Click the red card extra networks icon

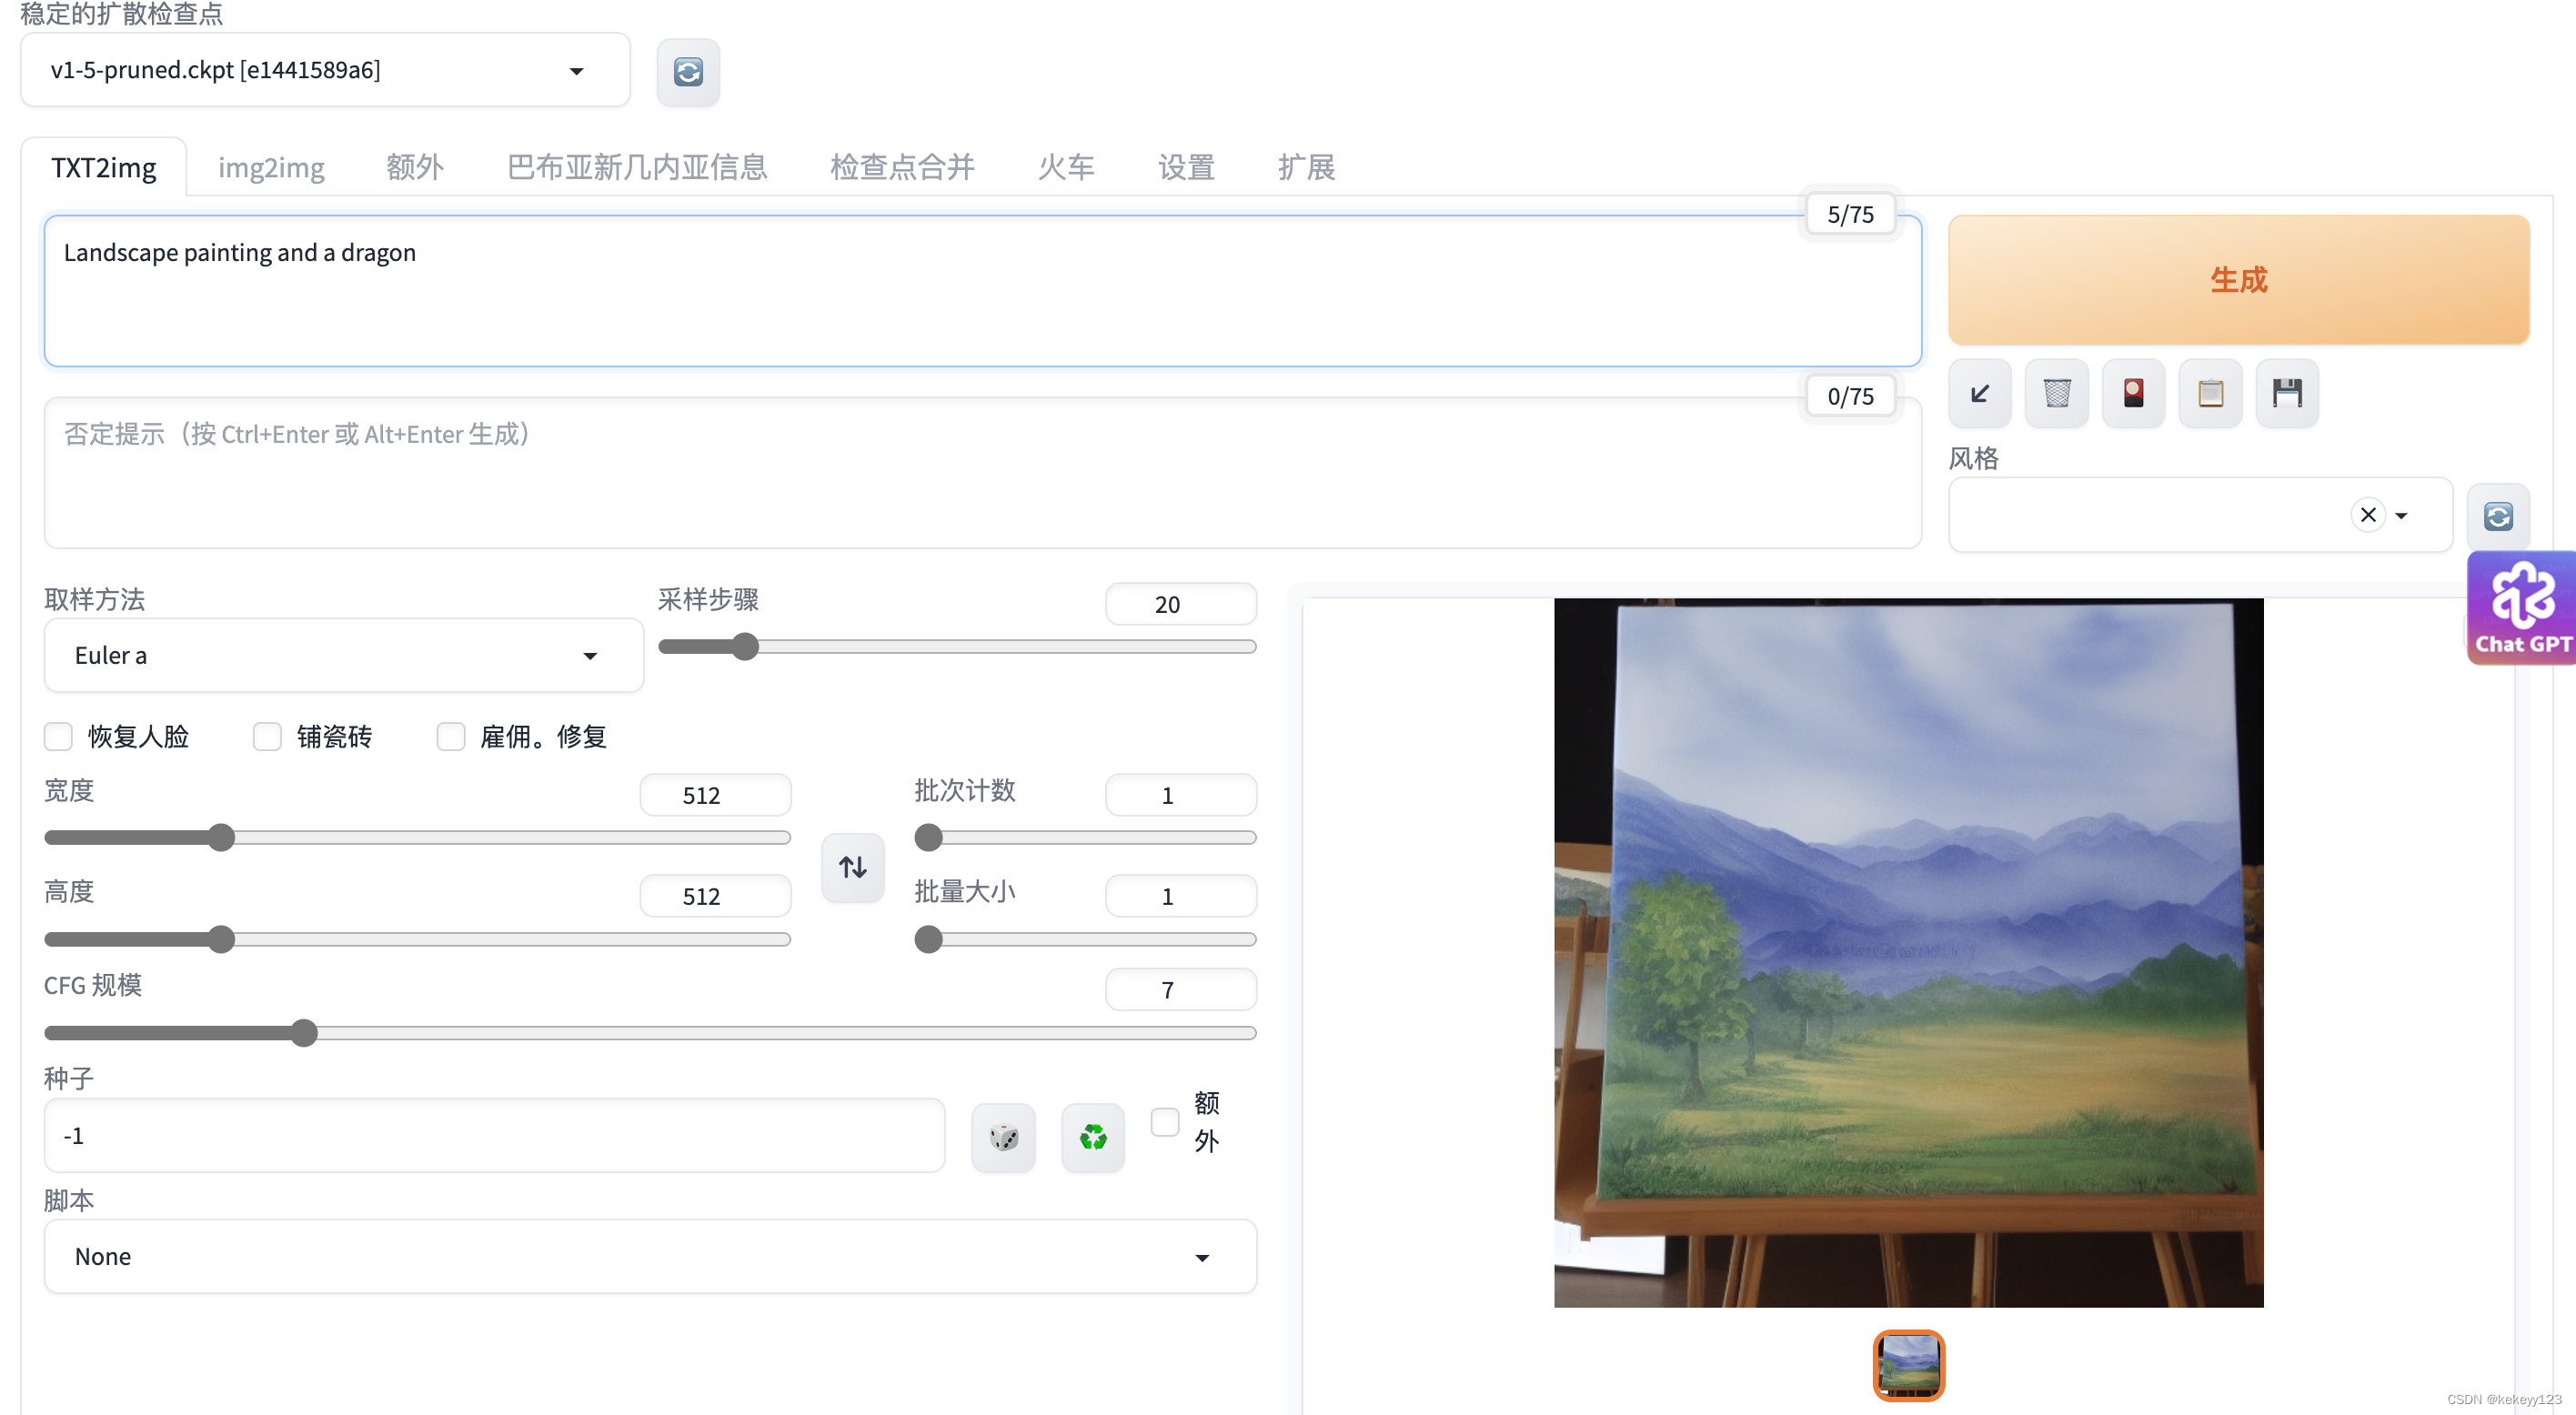point(2133,393)
